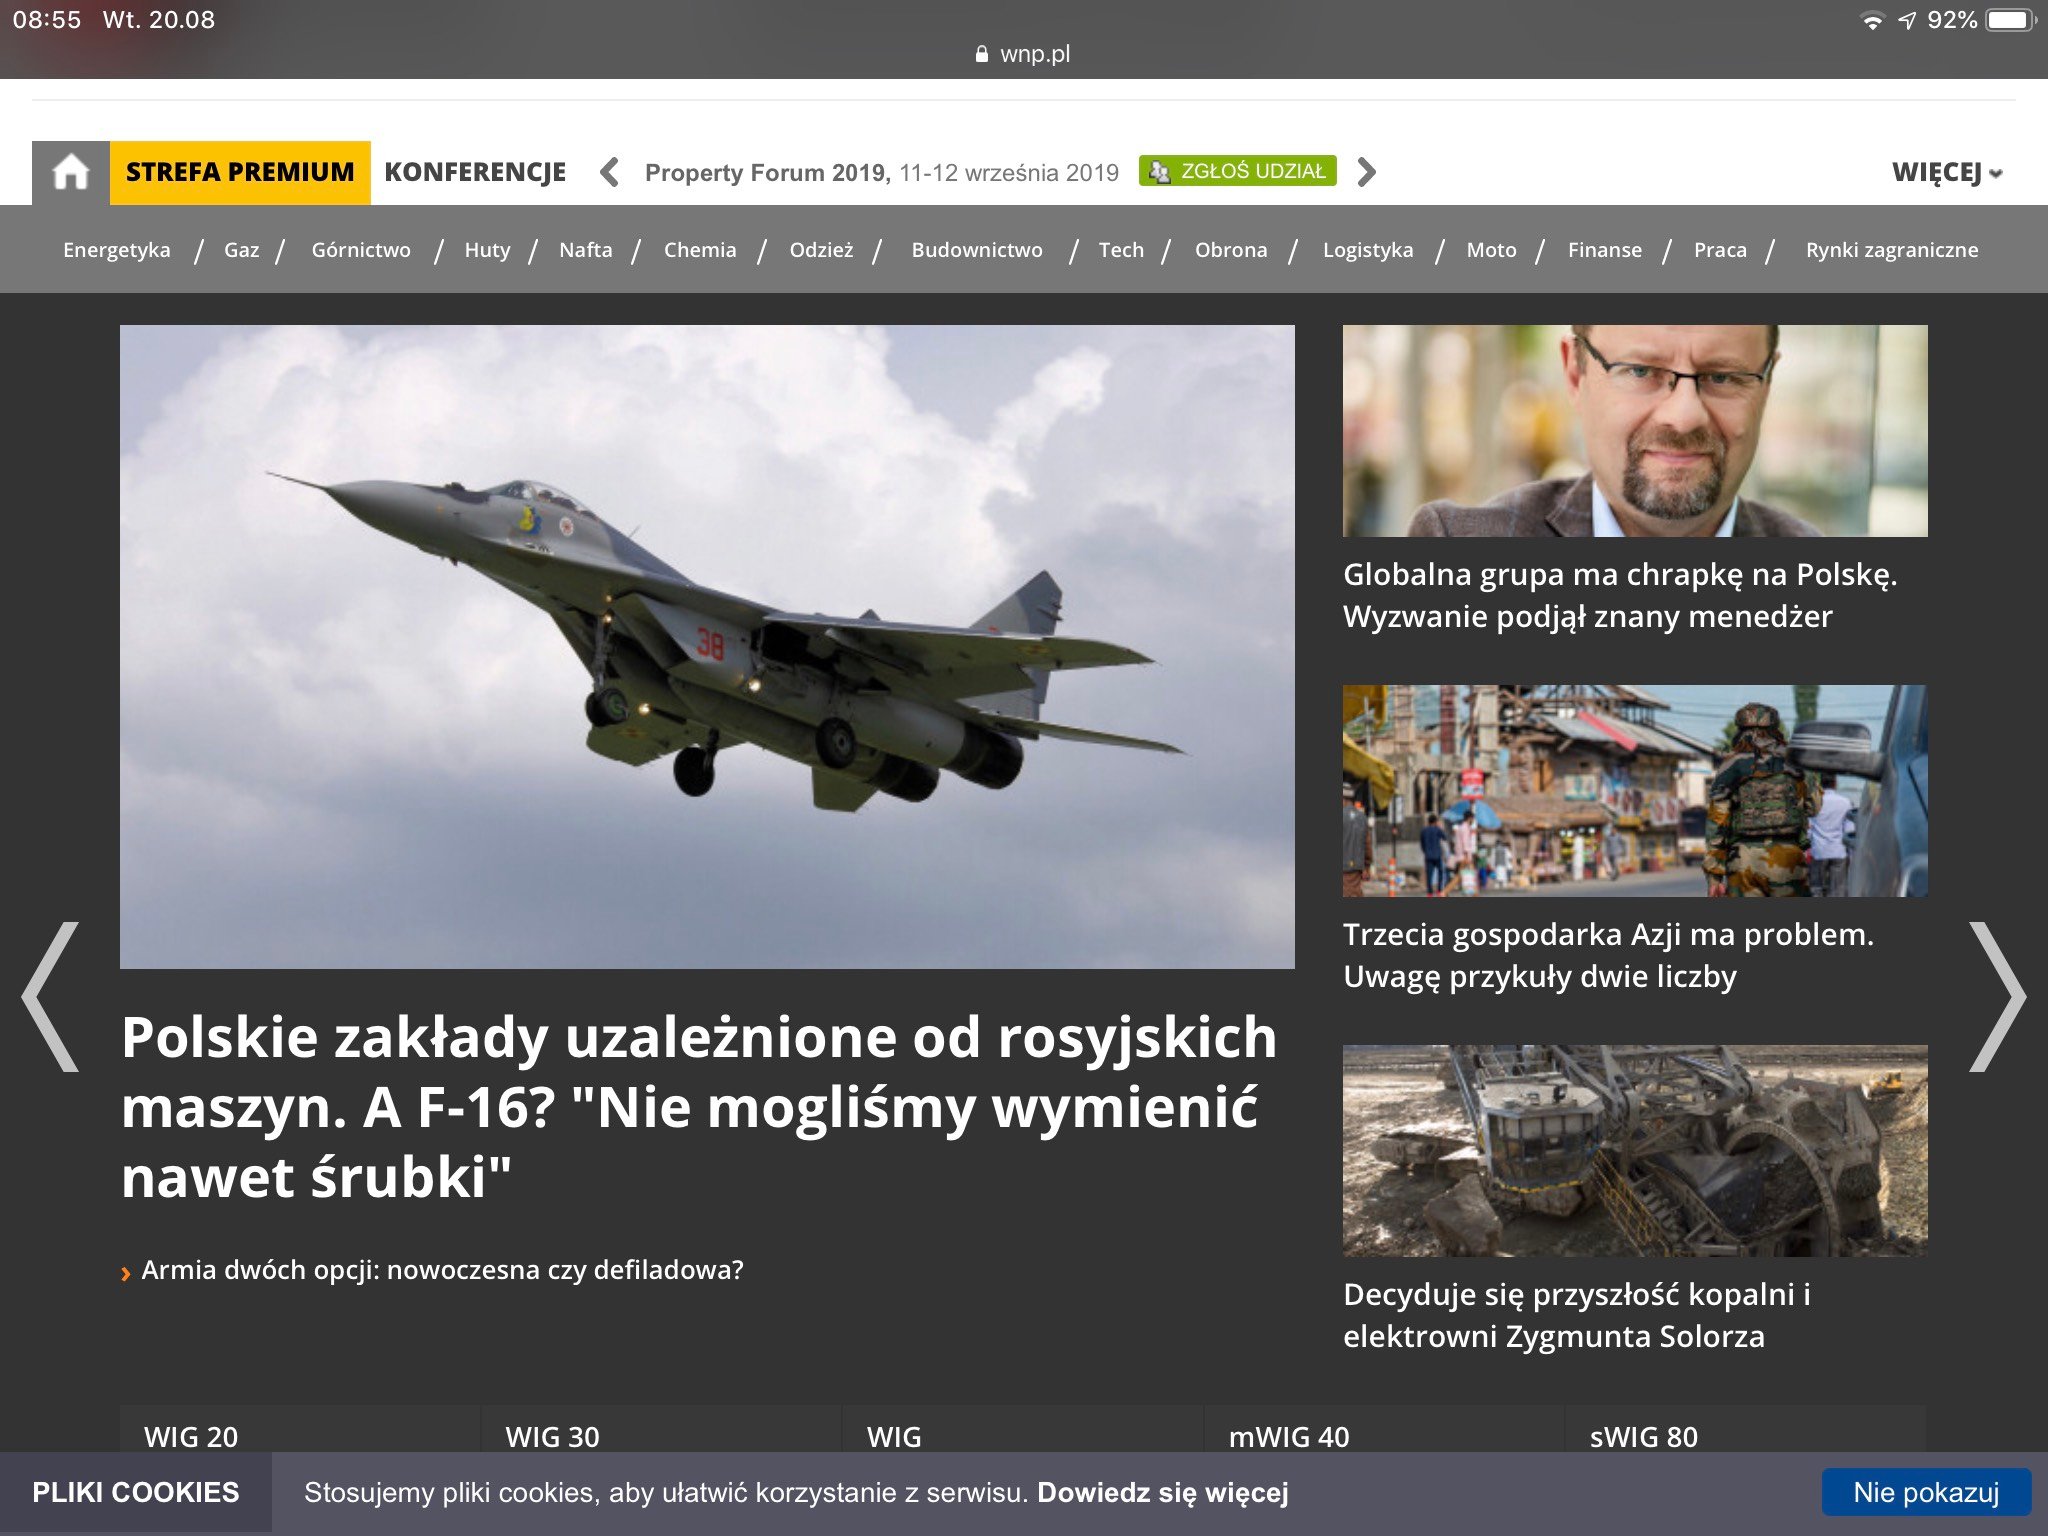Click Dowiedz się więcej cookie link
The width and height of the screenshot is (2048, 1536).
[x=1163, y=1493]
